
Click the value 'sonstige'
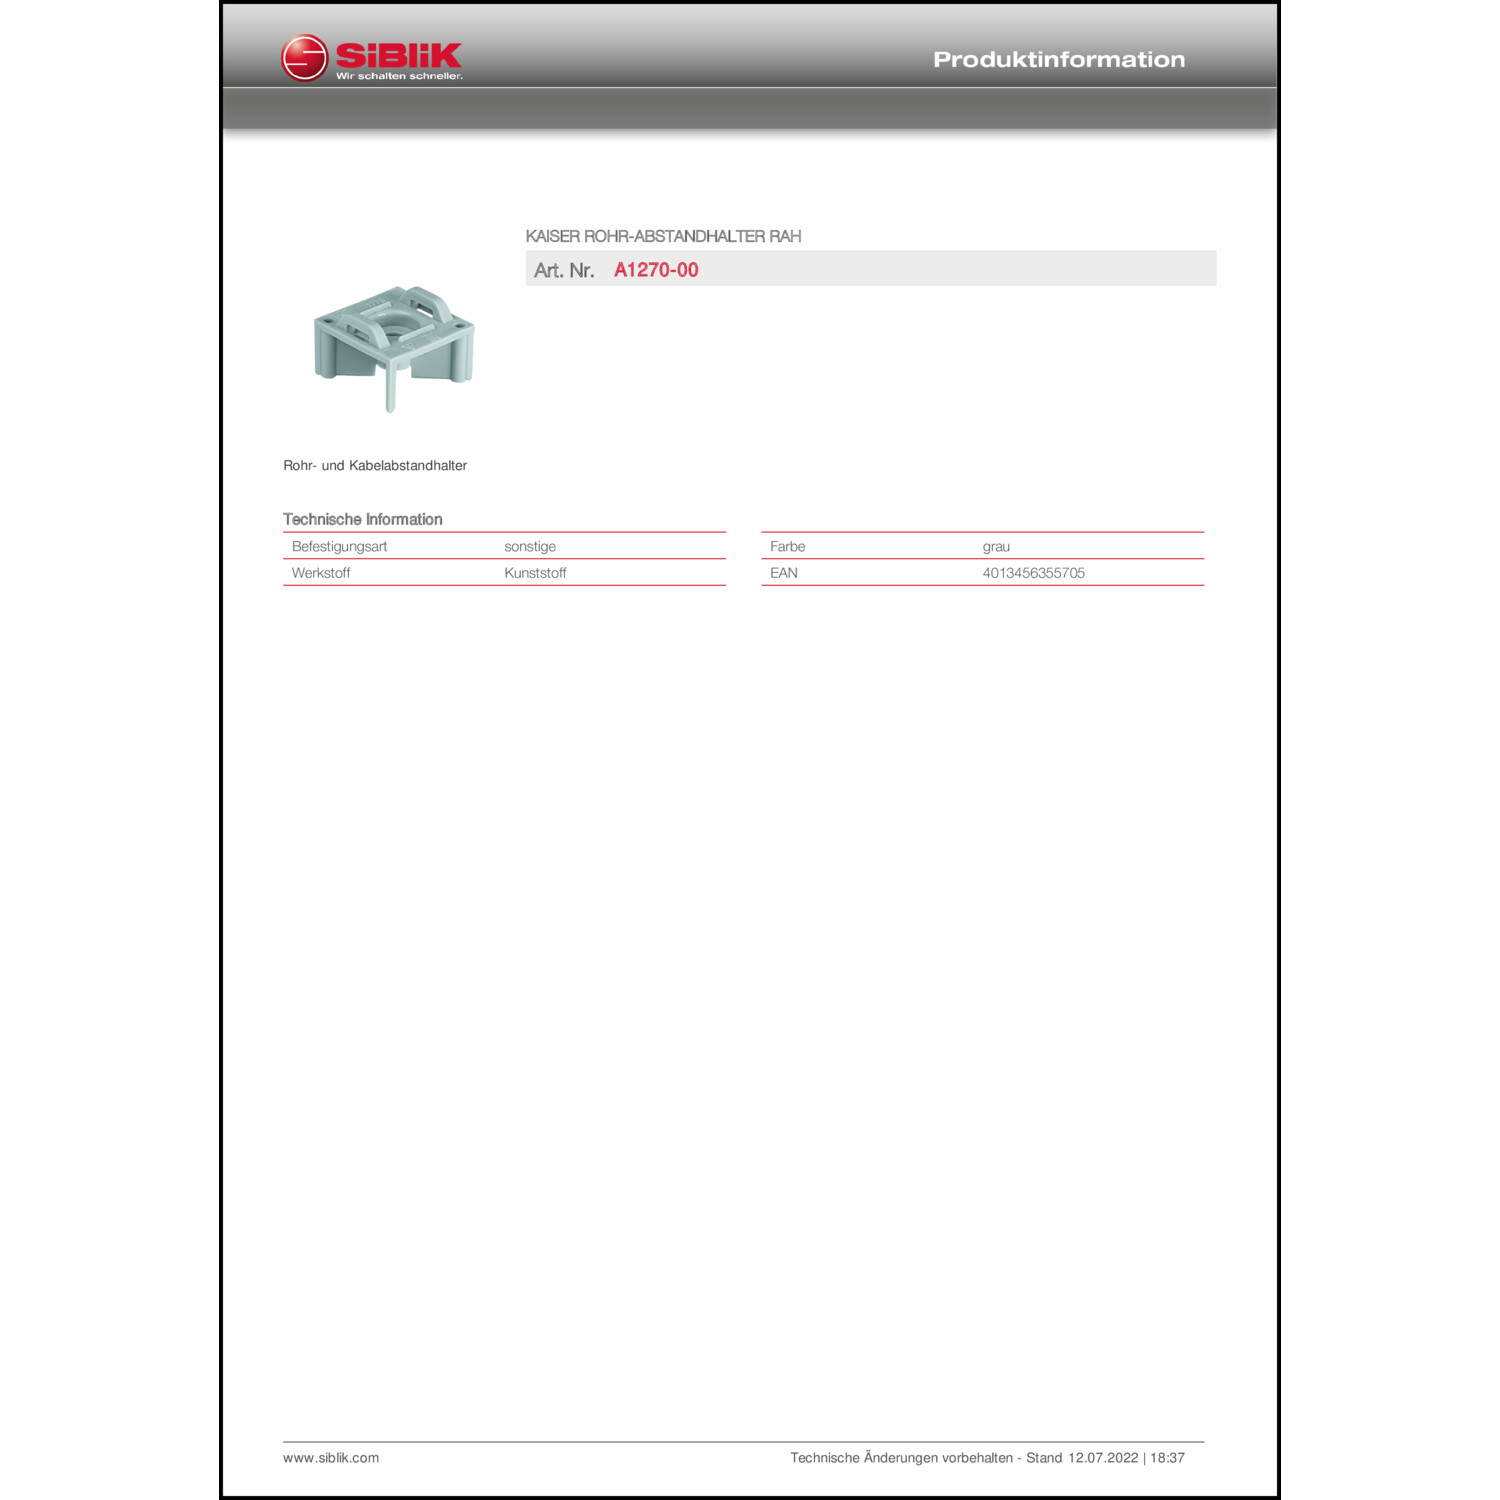[x=530, y=546]
